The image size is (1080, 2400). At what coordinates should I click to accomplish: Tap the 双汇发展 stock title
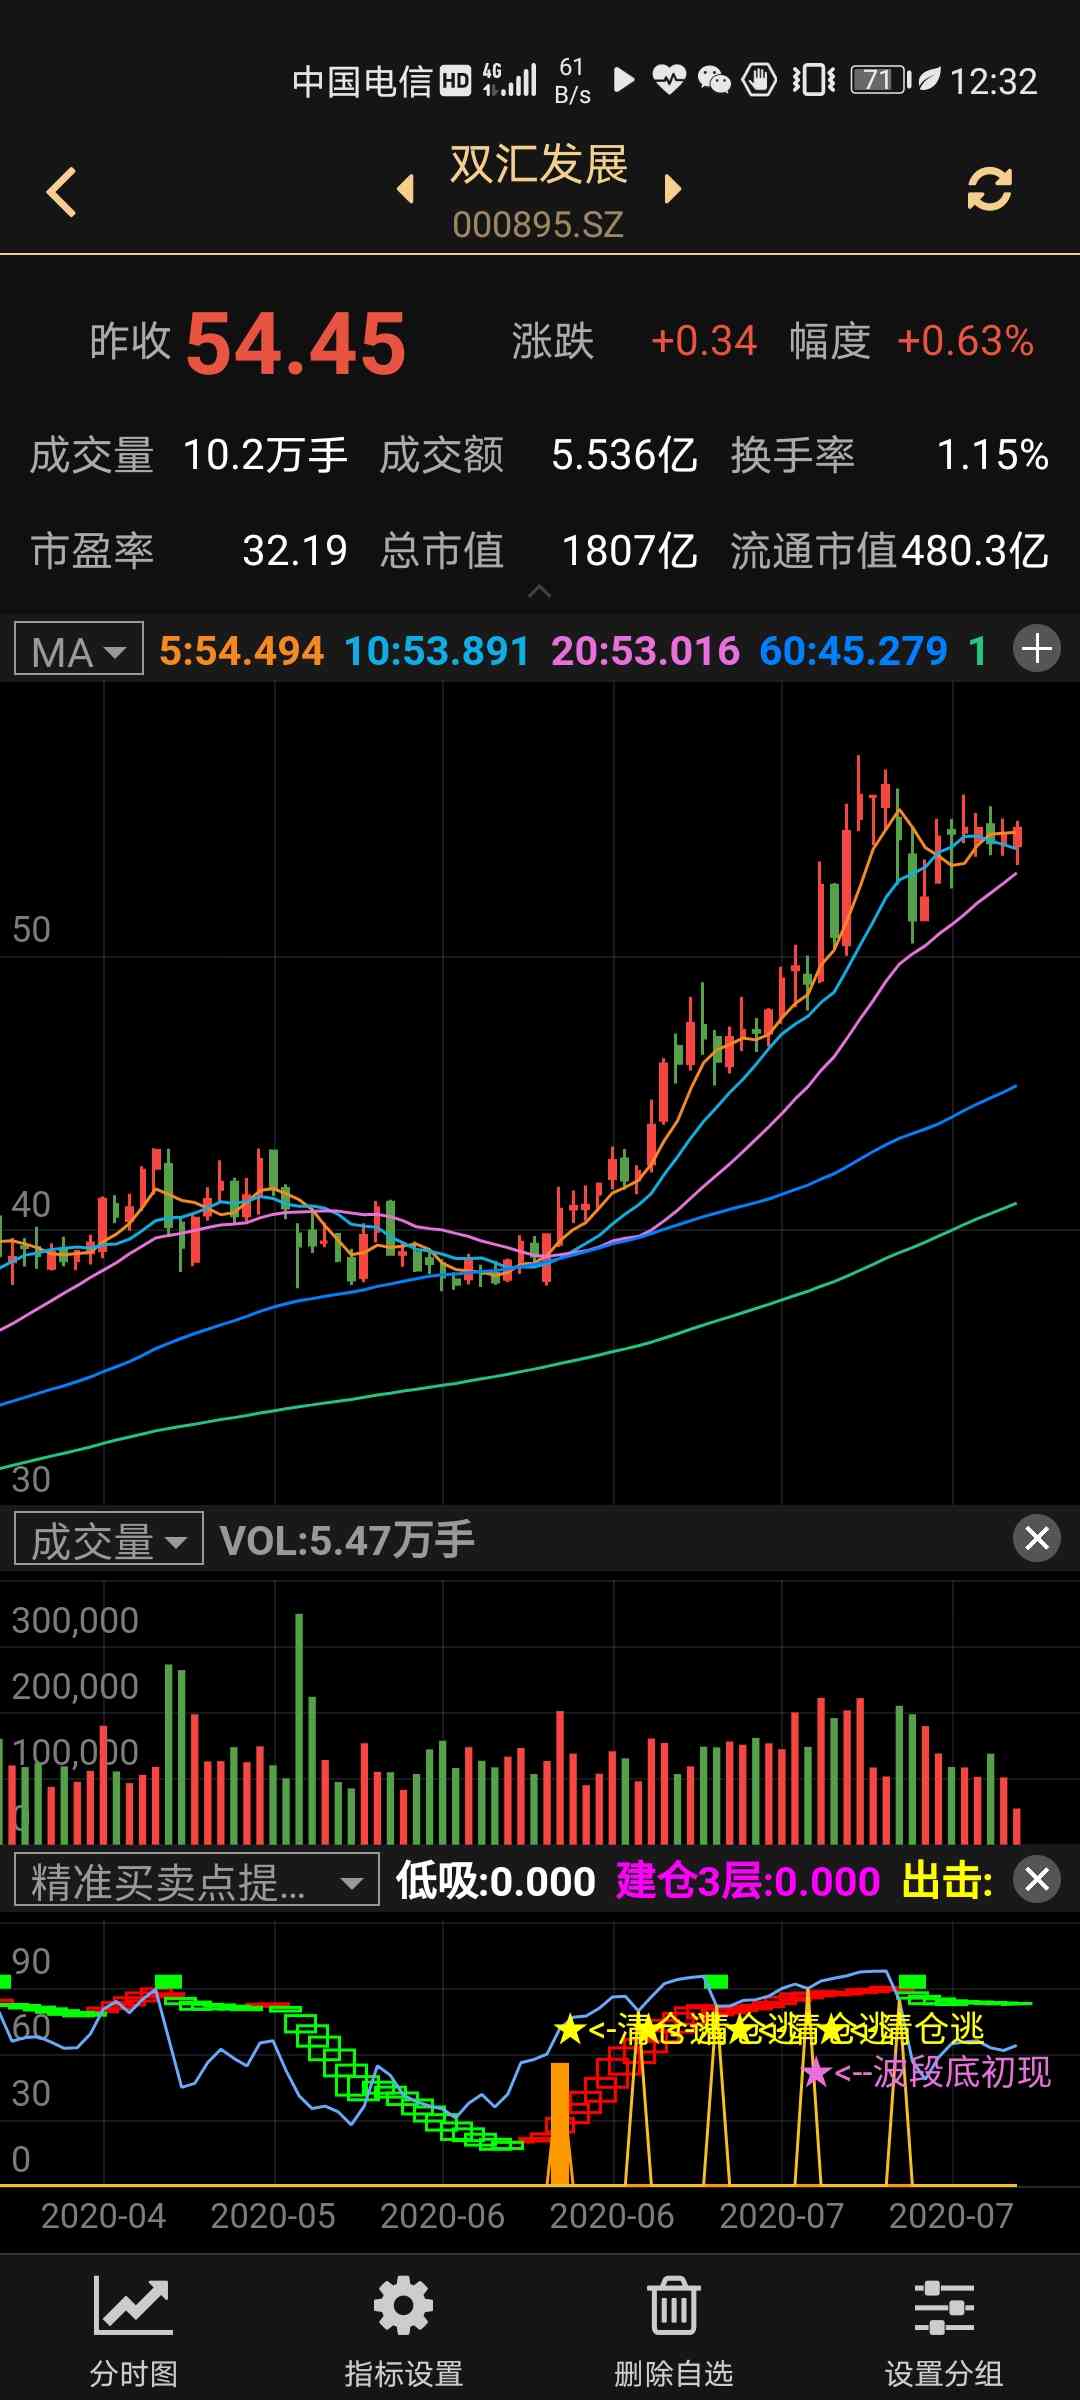click(x=538, y=166)
